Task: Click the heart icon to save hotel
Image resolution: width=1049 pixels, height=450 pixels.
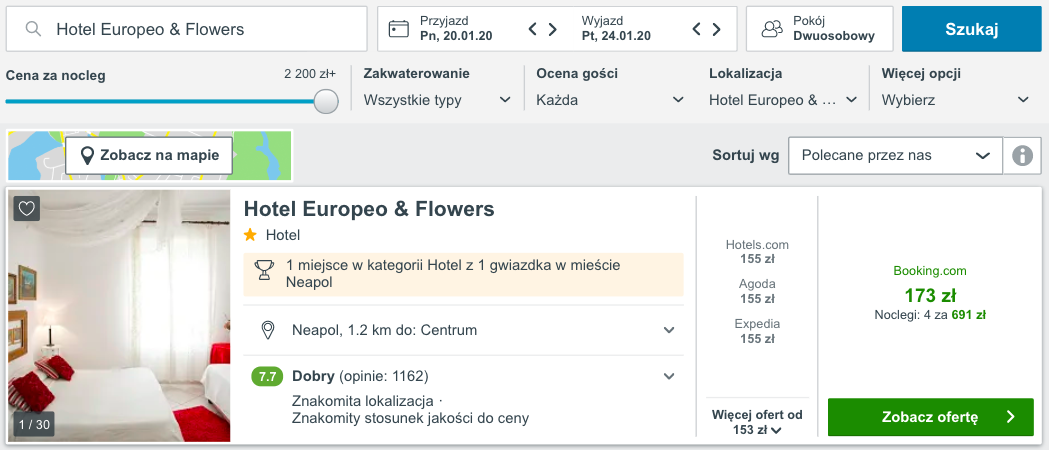Action: click(x=26, y=209)
